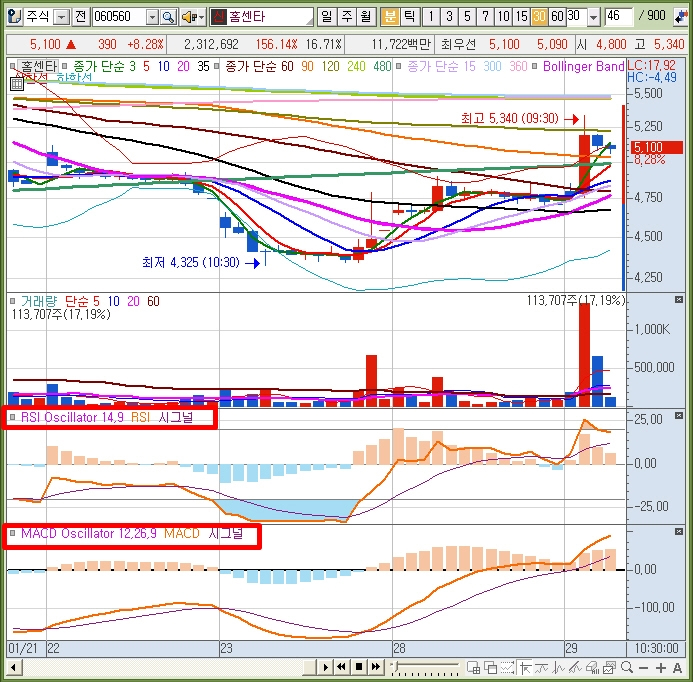693x682 pixels.
Task: Open the 주식 market type dropdown
Action: (61, 17)
